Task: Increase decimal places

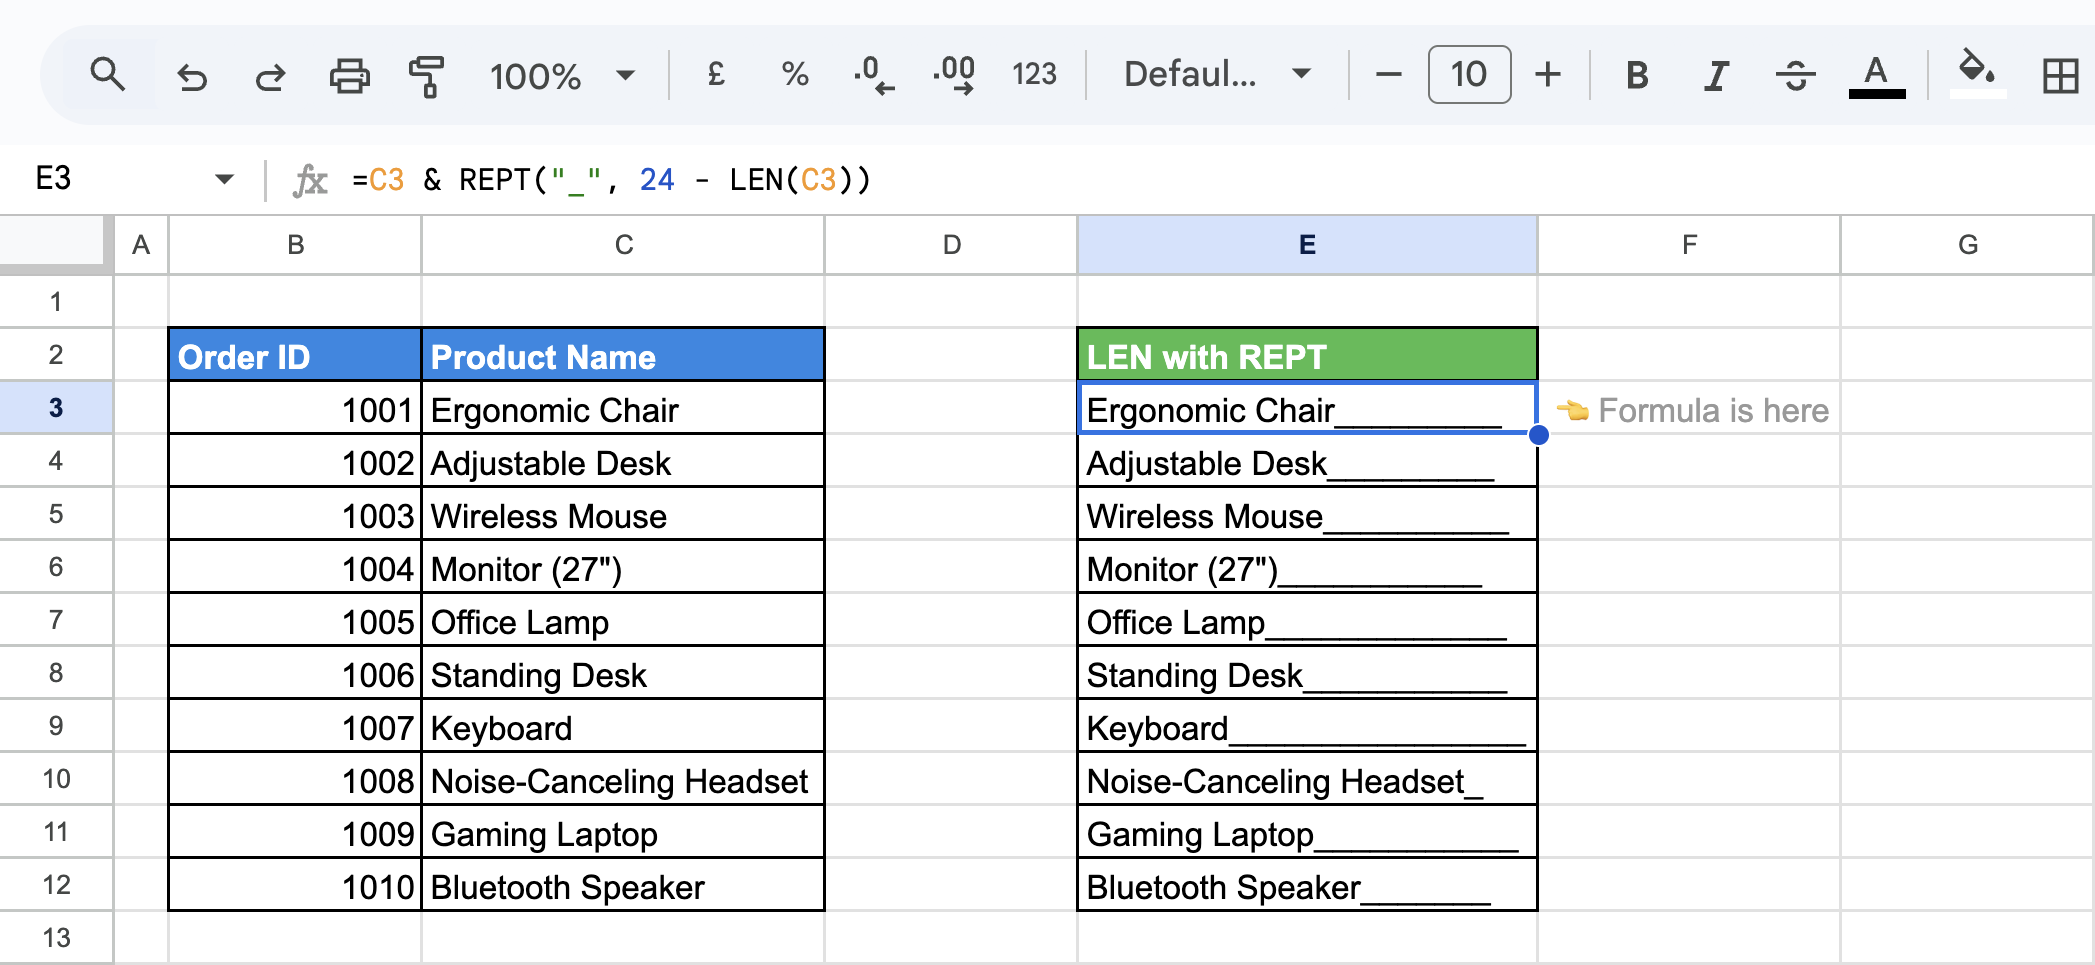Action: click(x=954, y=75)
